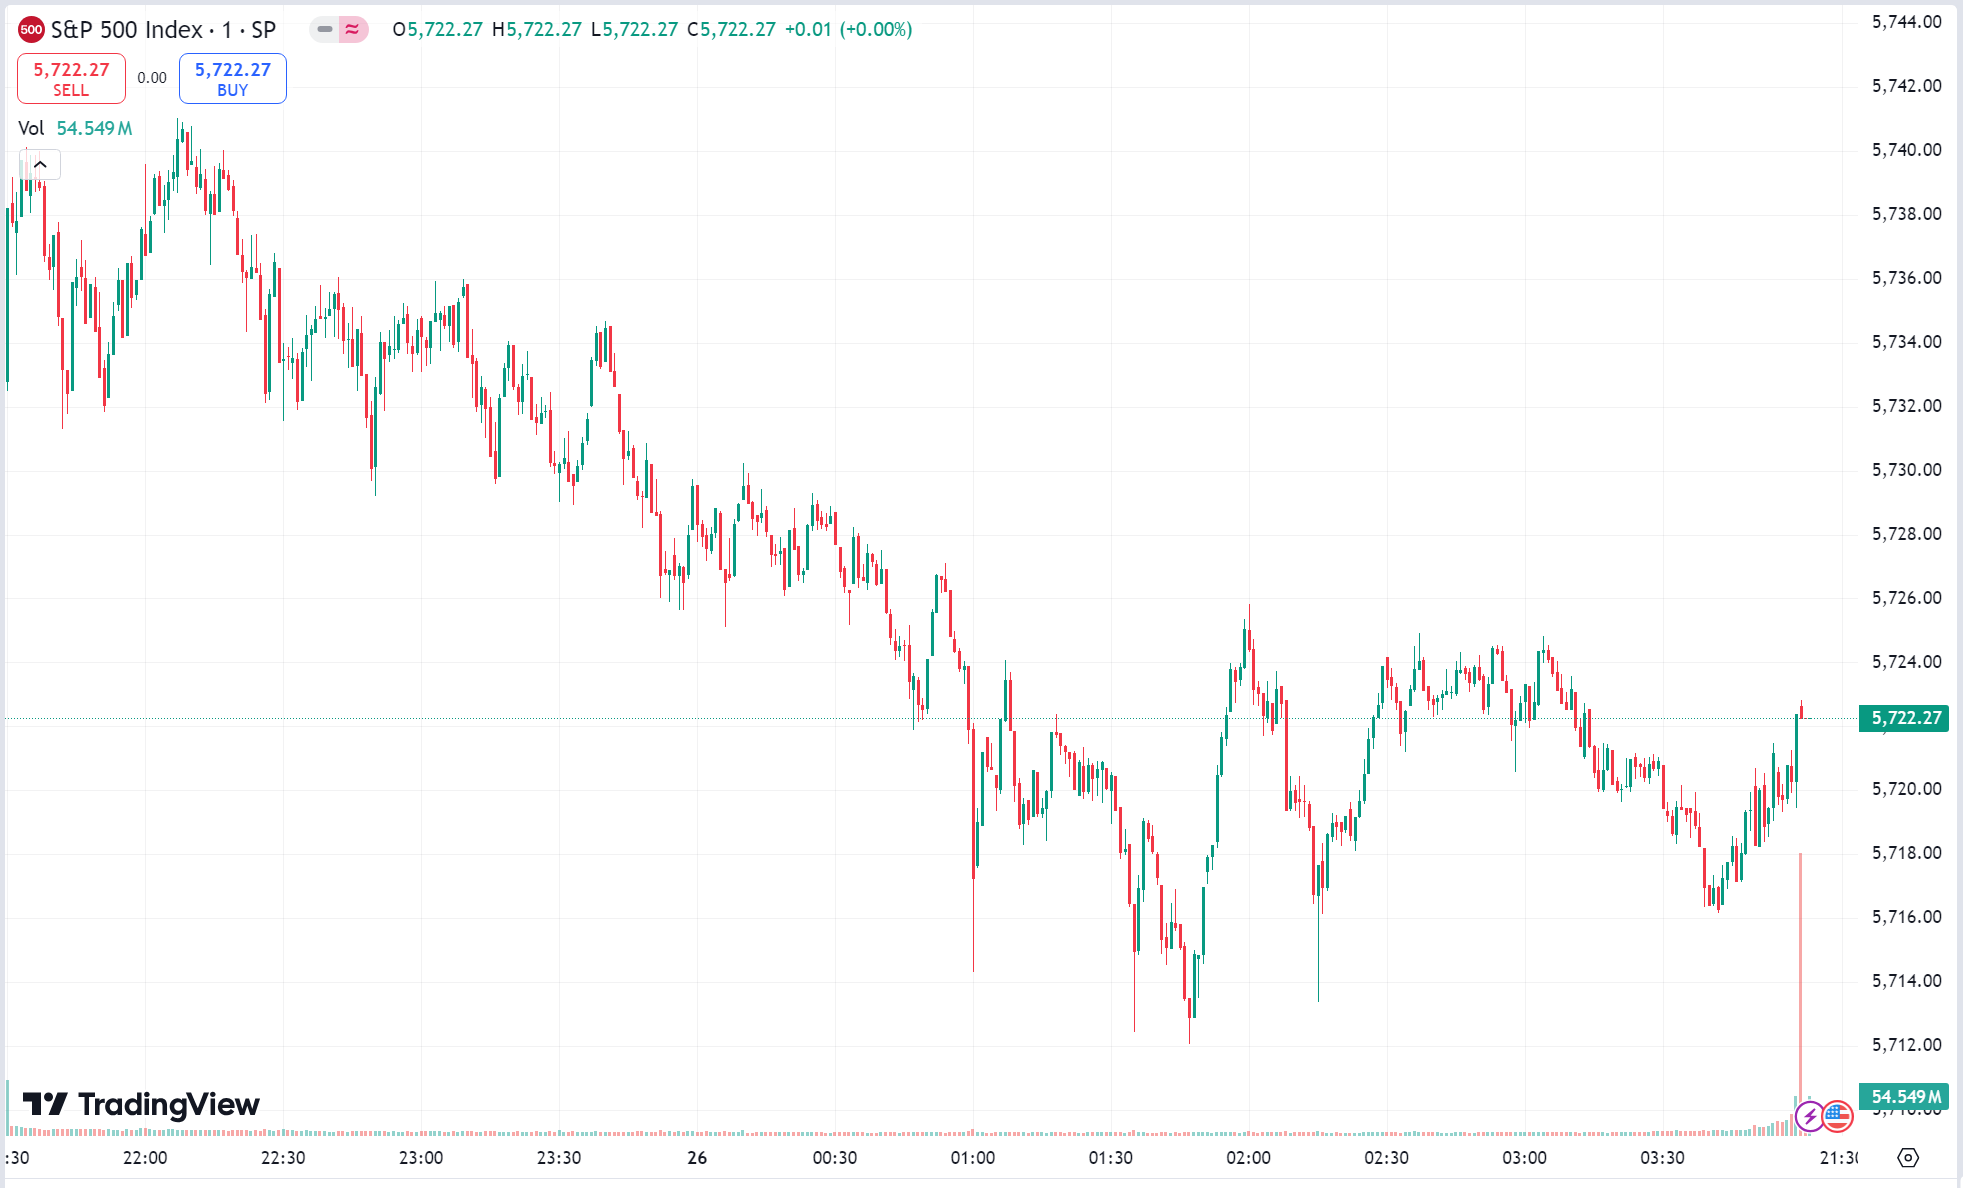The image size is (1963, 1188).
Task: Click the Vol indicator legend label
Action: tap(31, 128)
